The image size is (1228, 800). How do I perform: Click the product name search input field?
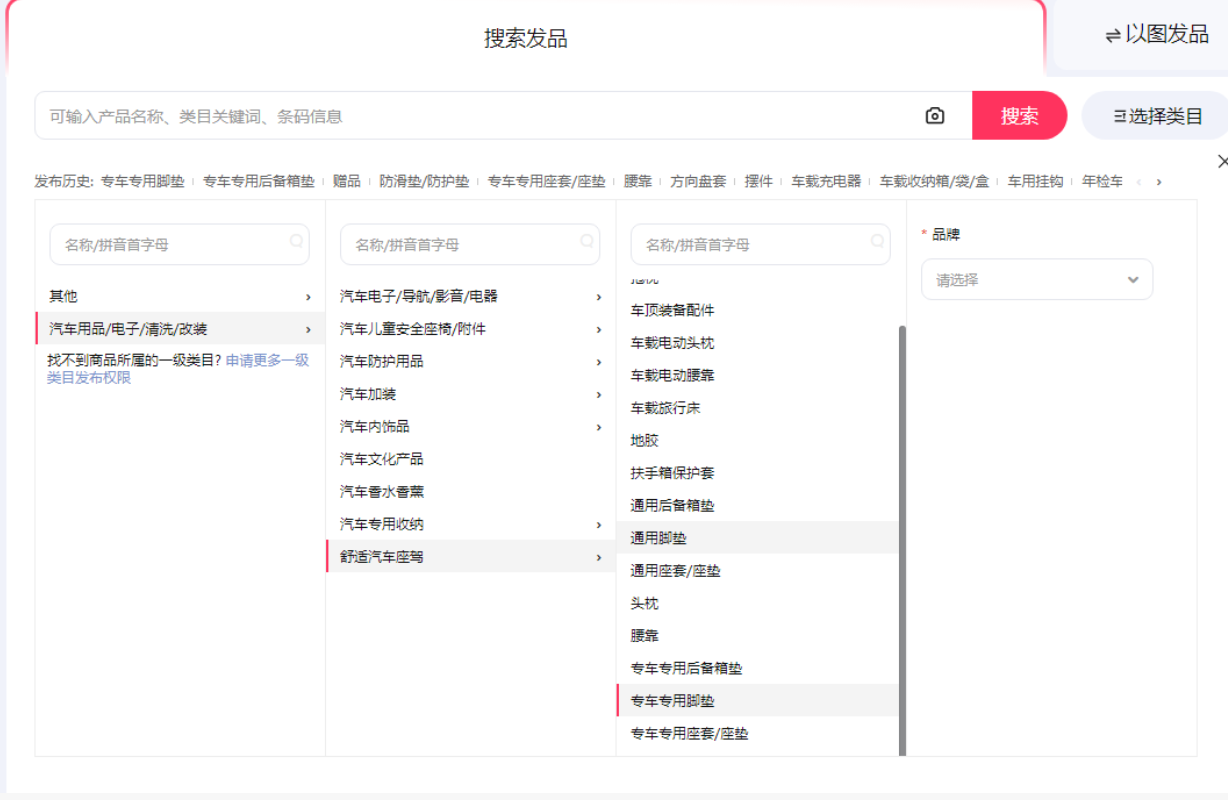[x=480, y=116]
